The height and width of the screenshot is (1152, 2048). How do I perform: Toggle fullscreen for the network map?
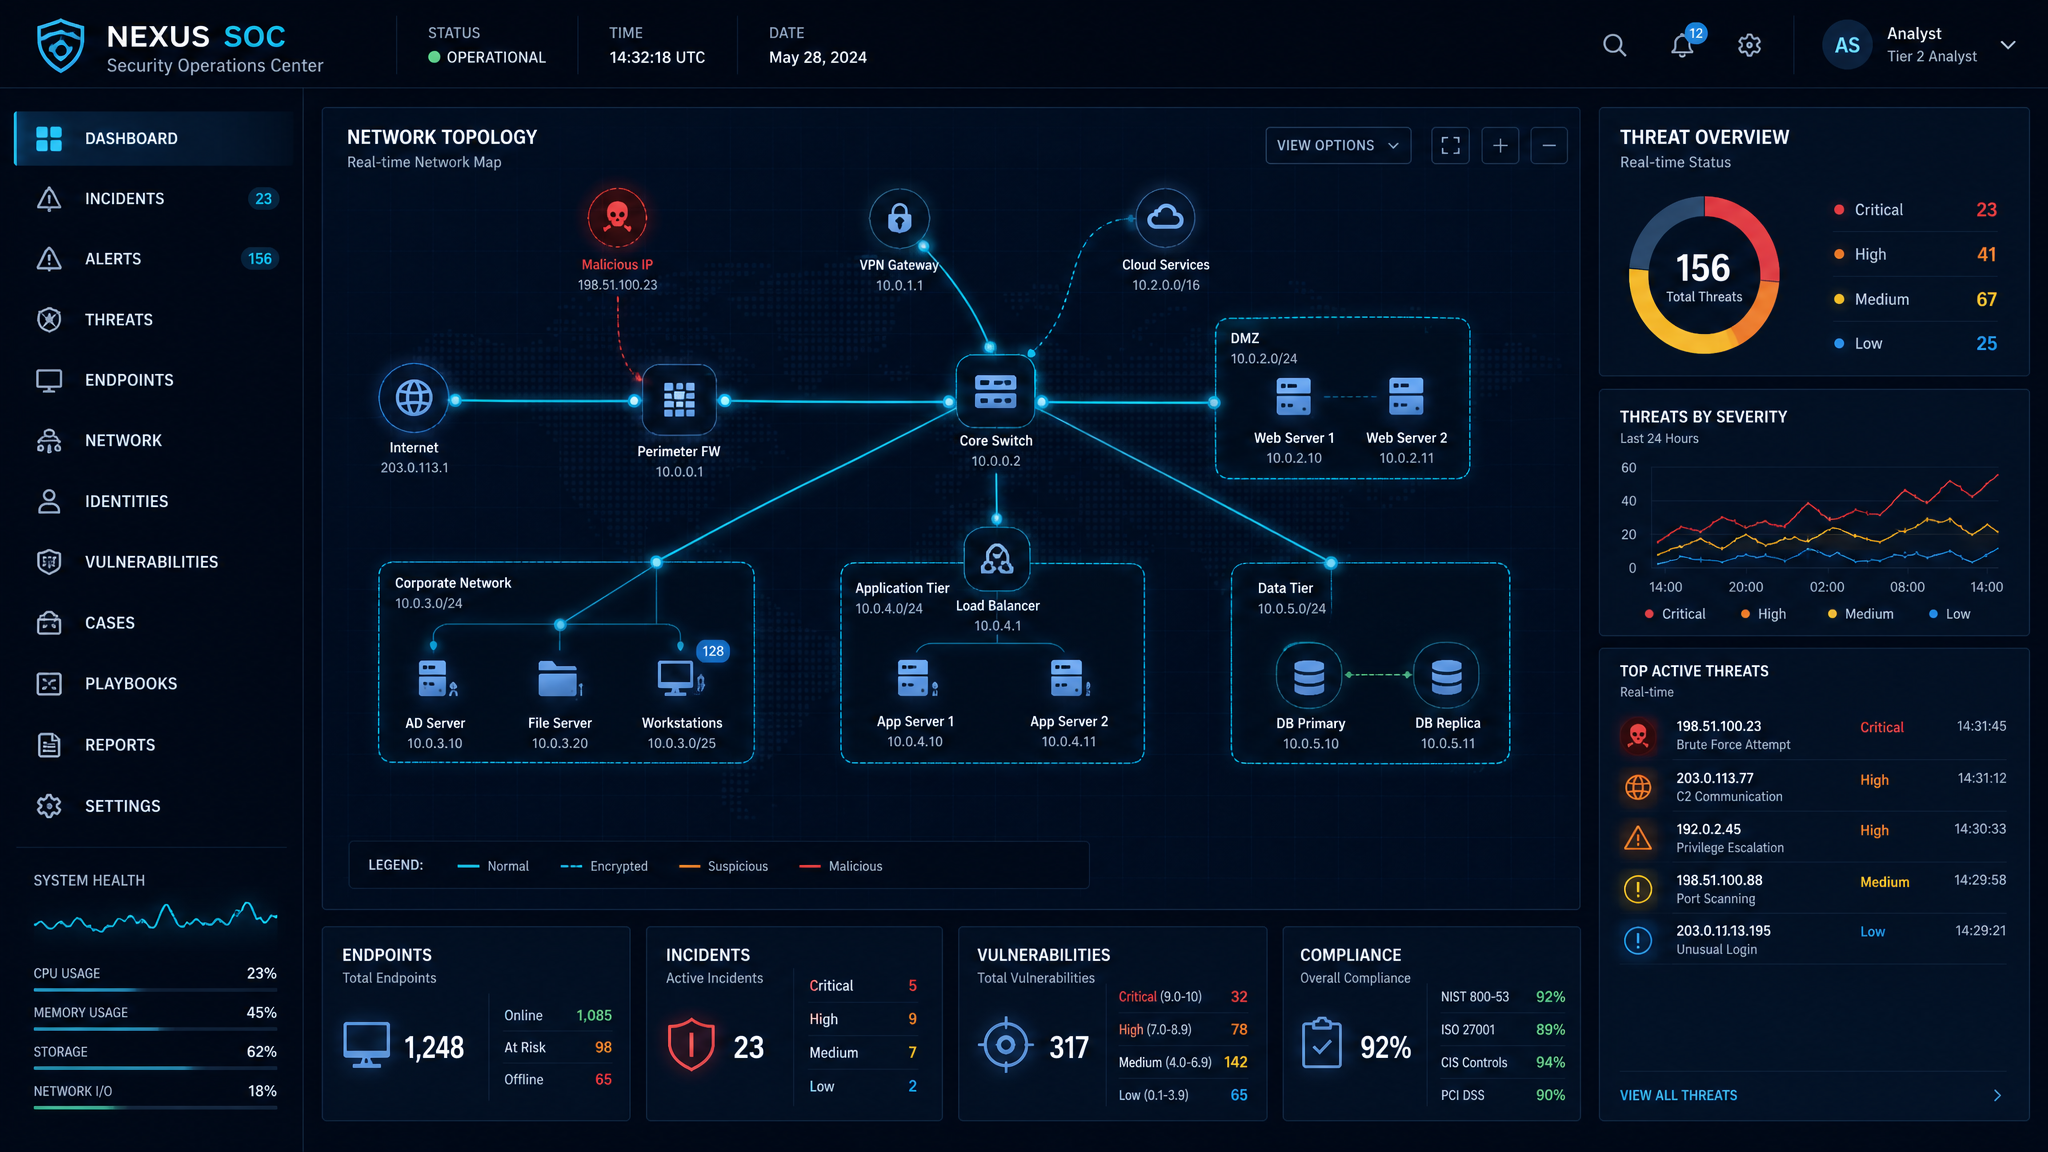[x=1450, y=146]
